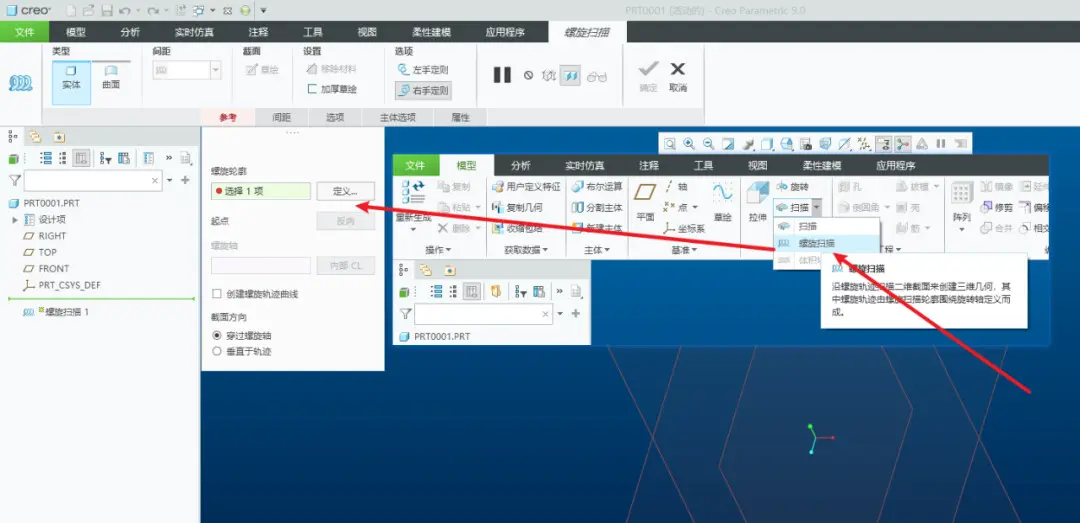Click the no-preview circle icon

[528, 76]
